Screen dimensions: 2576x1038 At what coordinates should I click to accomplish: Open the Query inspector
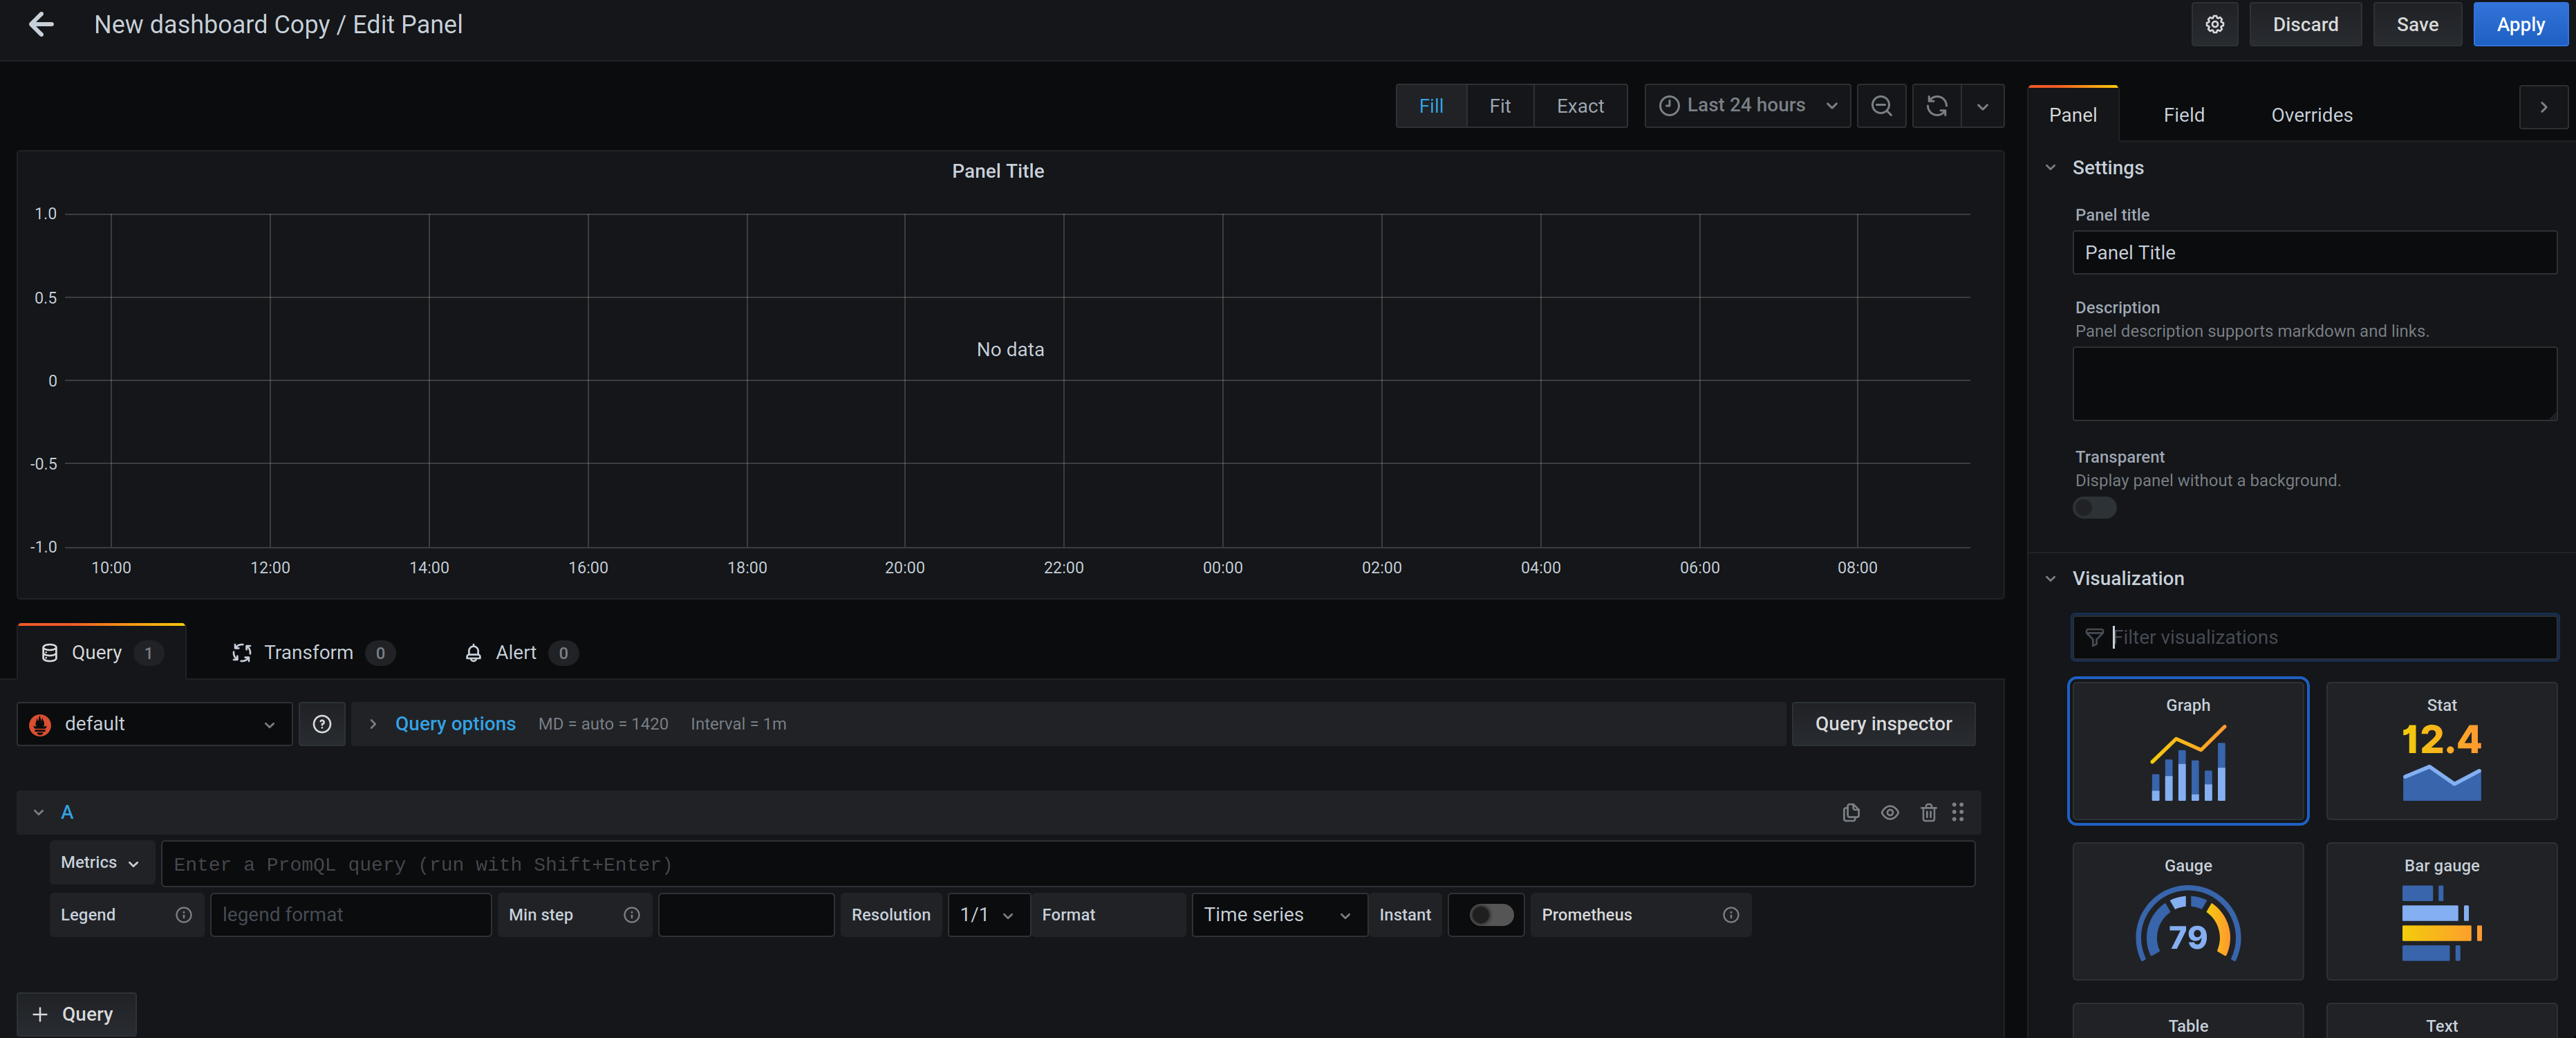point(1882,723)
